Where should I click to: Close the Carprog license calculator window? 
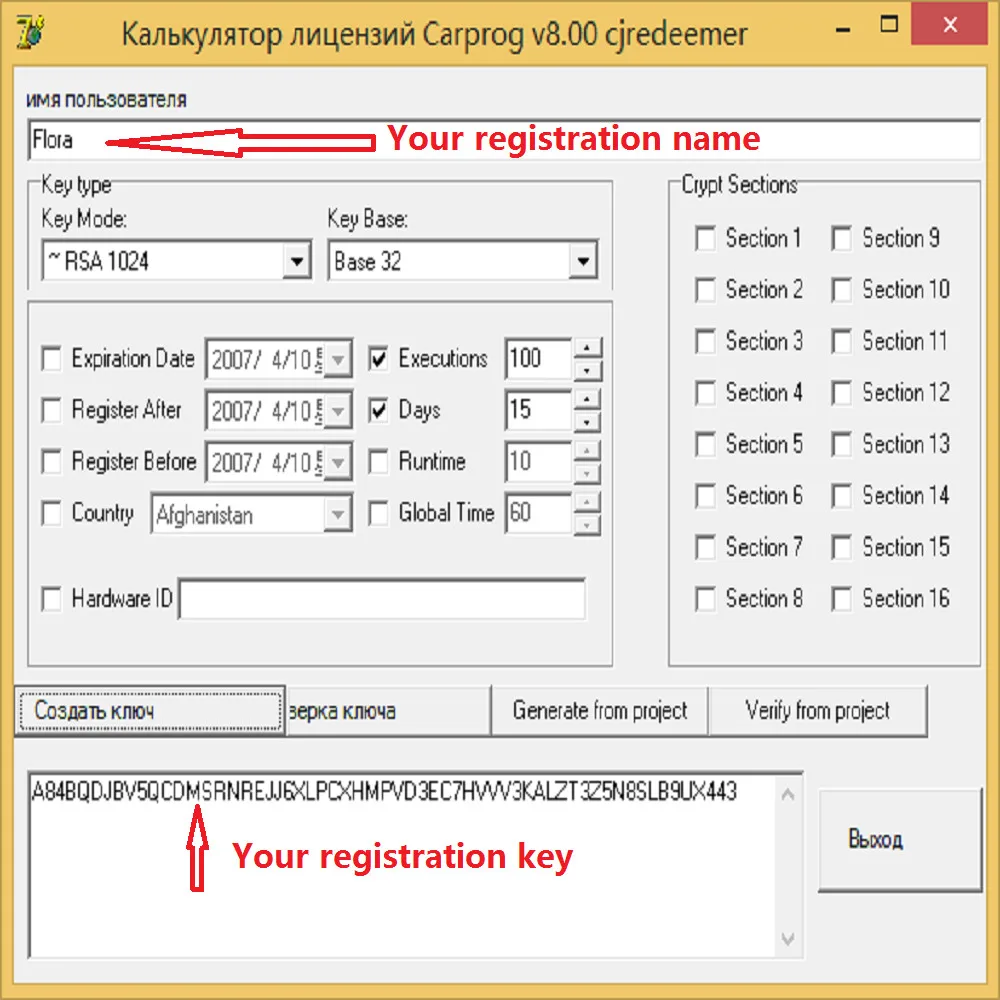tap(950, 26)
